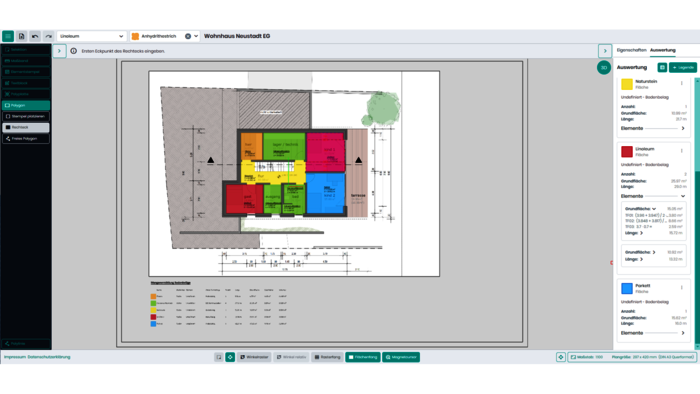Switch to the 3D view button
This screenshot has height=394, width=700.
point(604,67)
